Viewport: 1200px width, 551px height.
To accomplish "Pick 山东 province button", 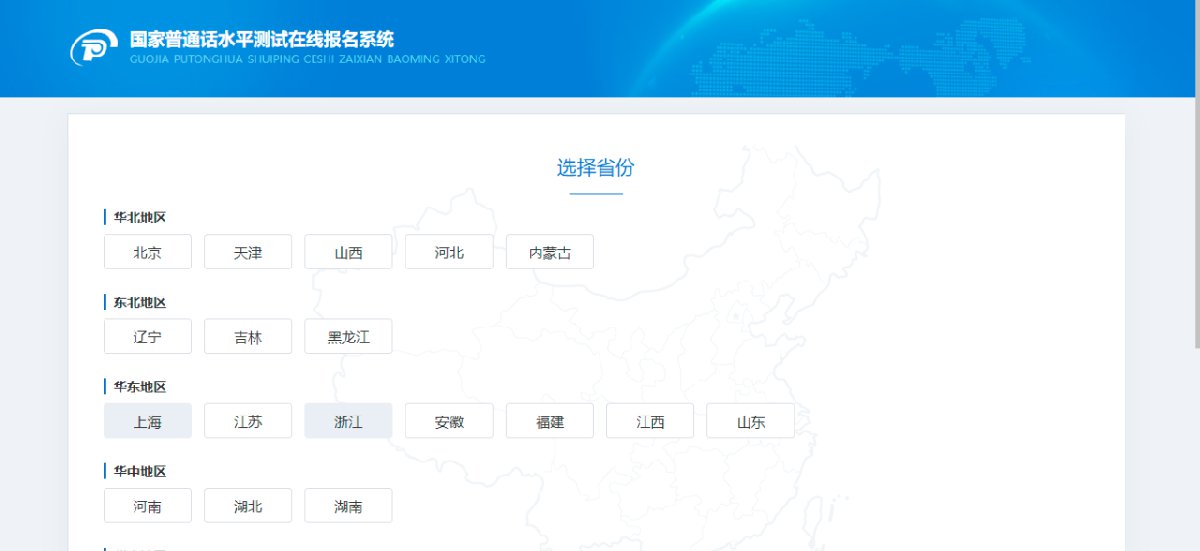I will point(750,421).
